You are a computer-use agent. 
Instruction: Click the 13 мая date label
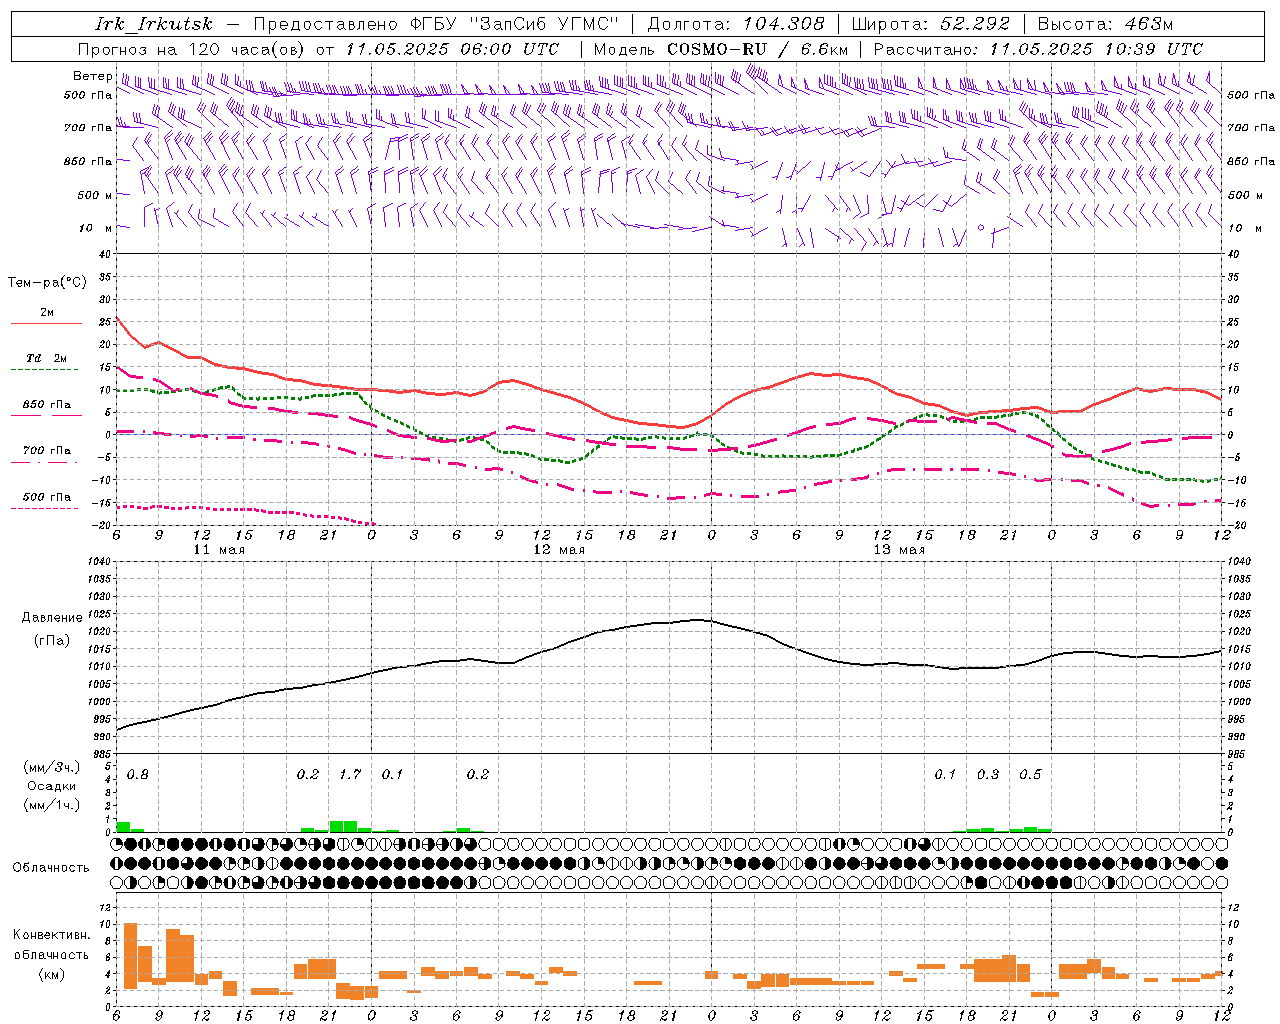pos(899,550)
